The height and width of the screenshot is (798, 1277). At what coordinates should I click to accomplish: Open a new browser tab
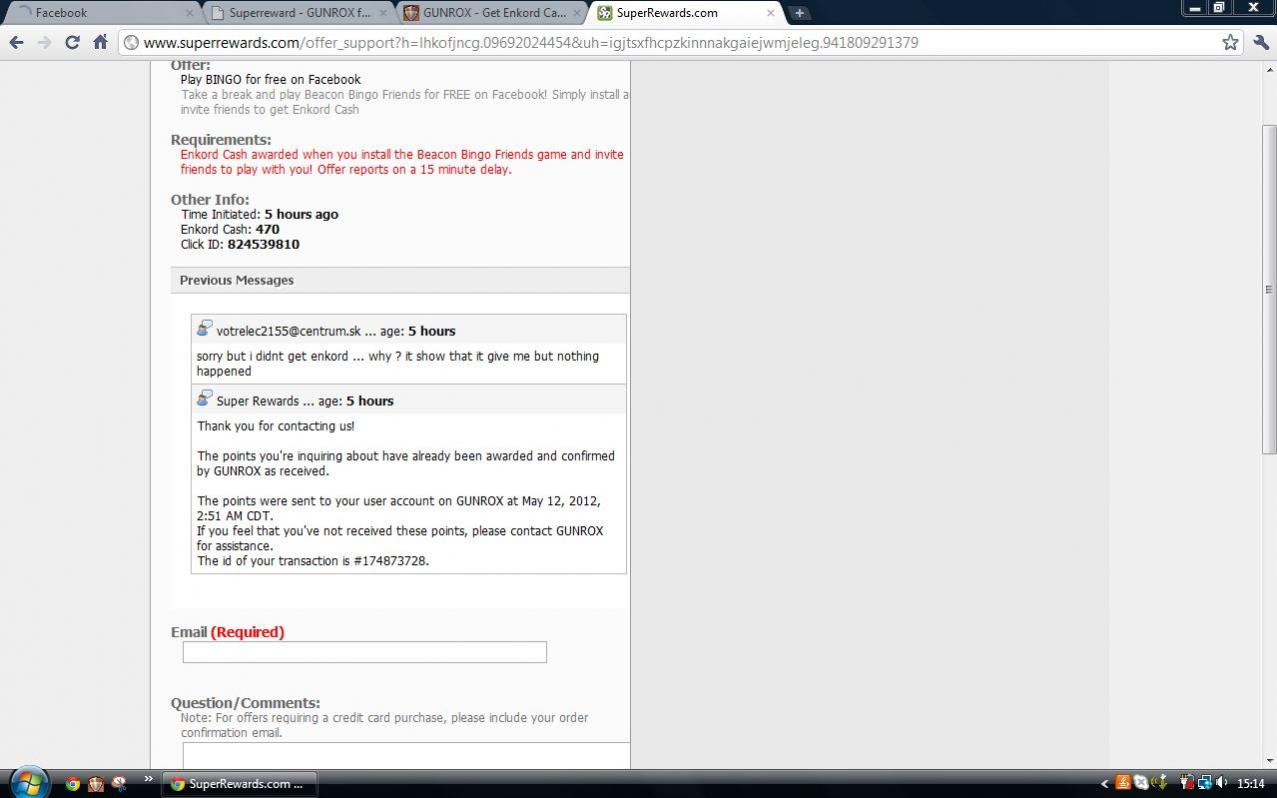799,13
